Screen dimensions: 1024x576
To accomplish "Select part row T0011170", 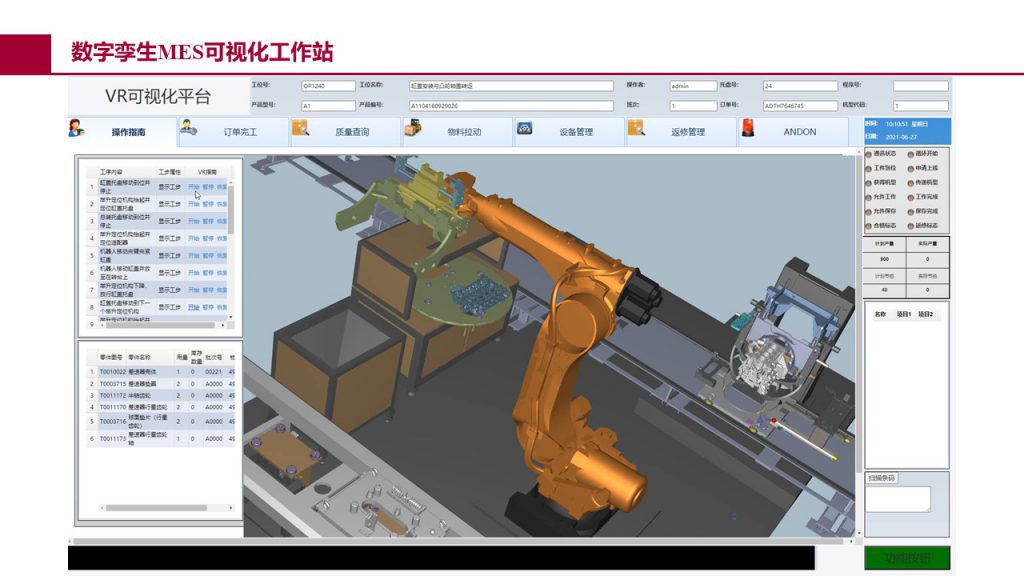I will click(x=161, y=407).
